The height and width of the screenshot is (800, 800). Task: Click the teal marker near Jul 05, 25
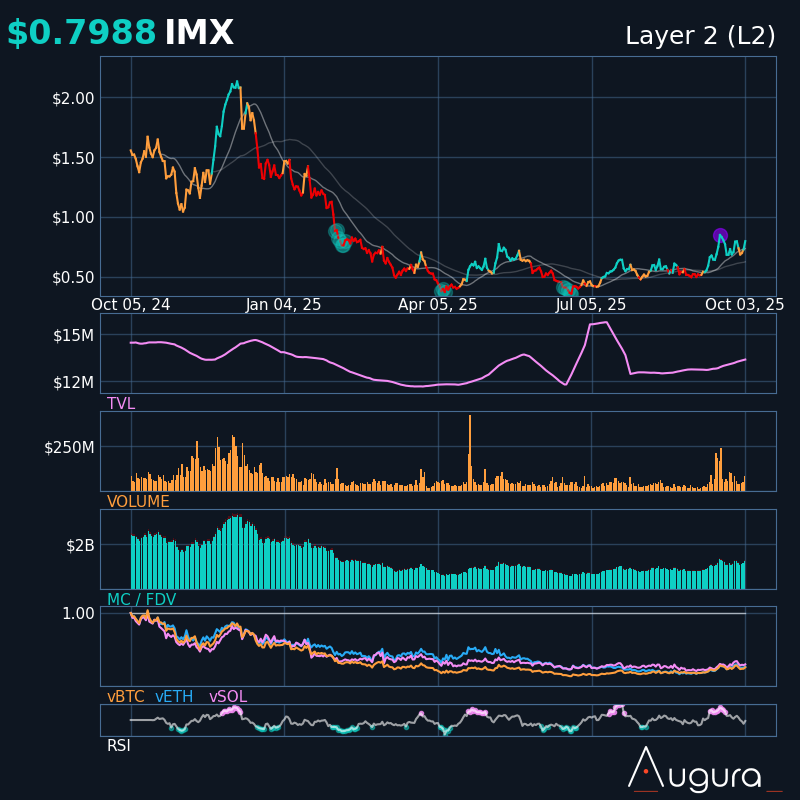565,289
